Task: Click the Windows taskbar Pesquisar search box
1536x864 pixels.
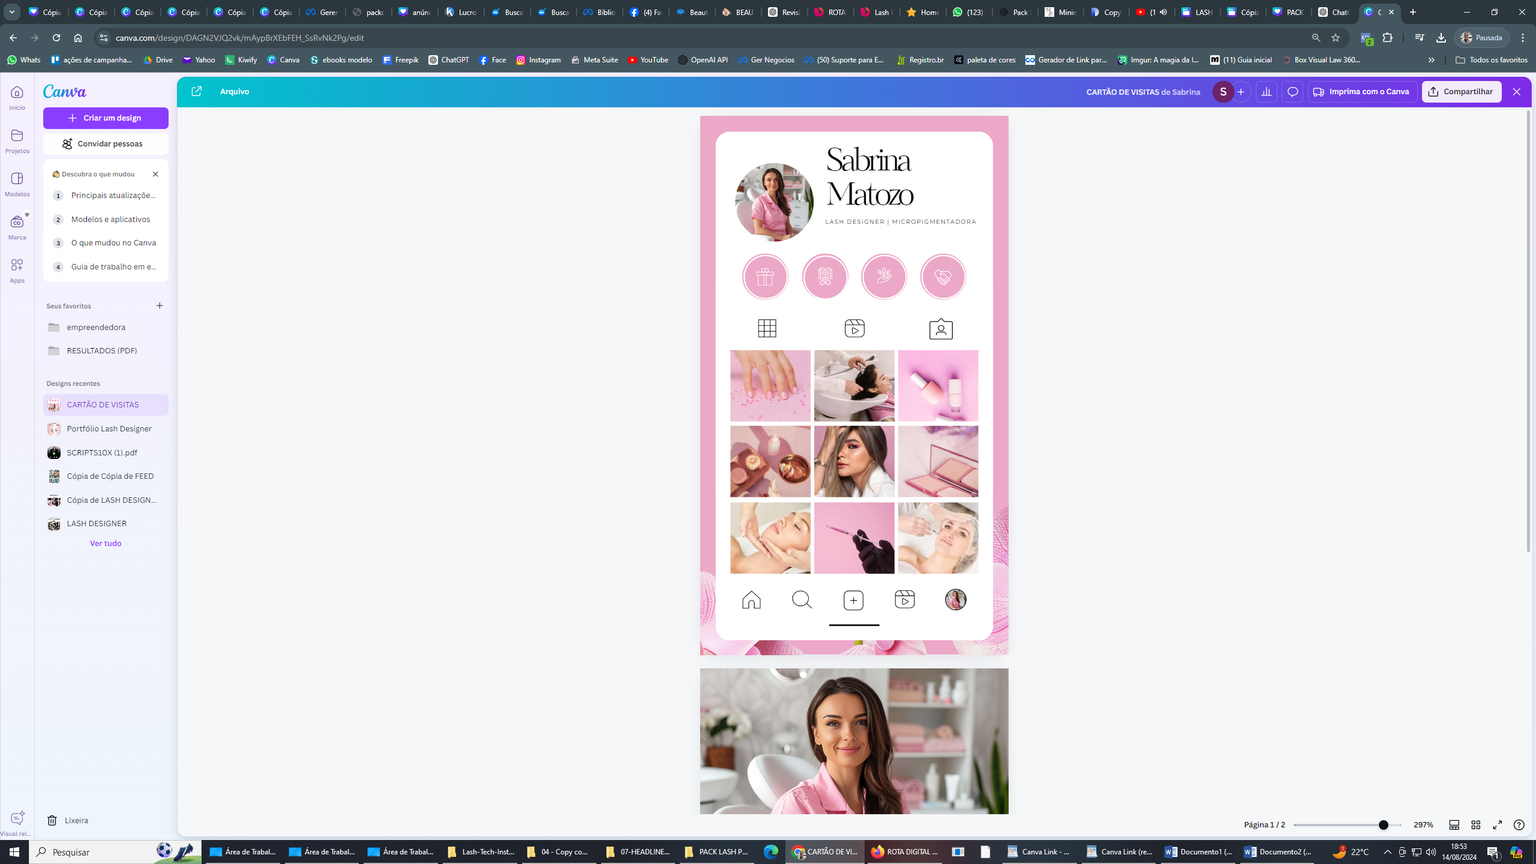Action: click(115, 852)
